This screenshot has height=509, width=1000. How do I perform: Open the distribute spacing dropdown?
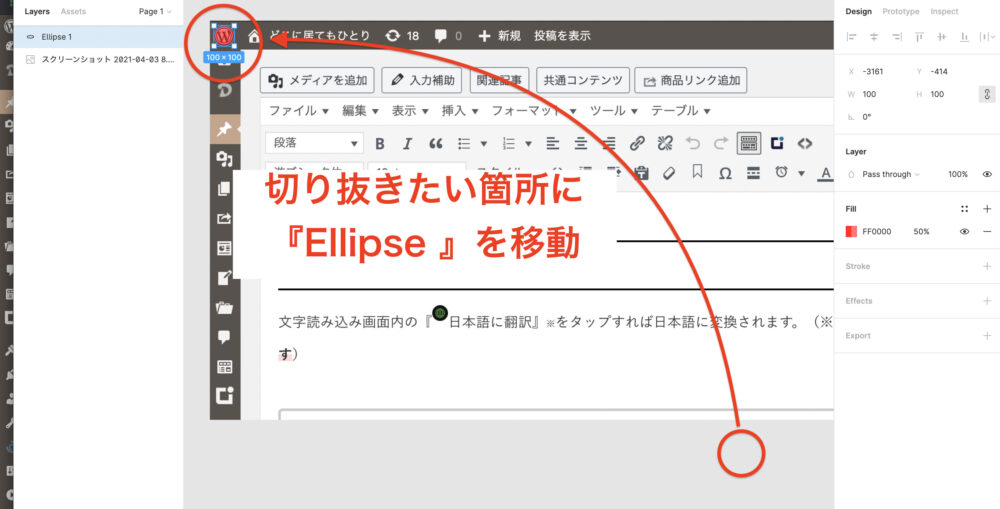point(987,37)
